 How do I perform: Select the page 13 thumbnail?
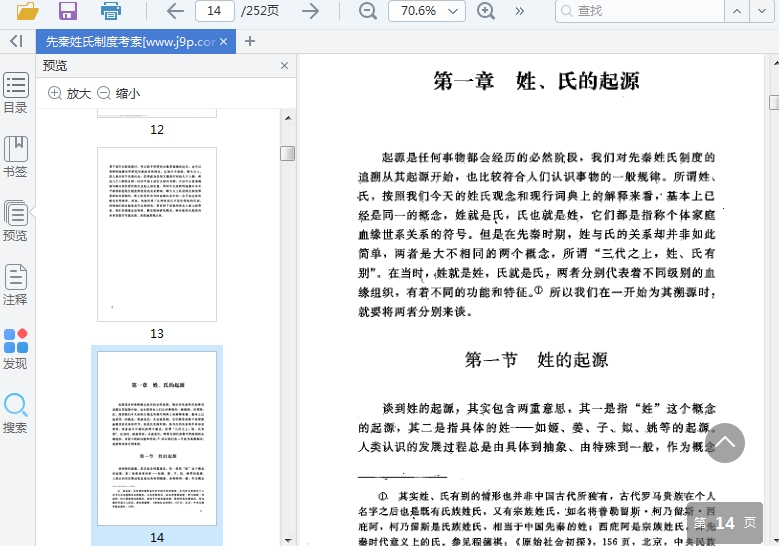(x=157, y=234)
